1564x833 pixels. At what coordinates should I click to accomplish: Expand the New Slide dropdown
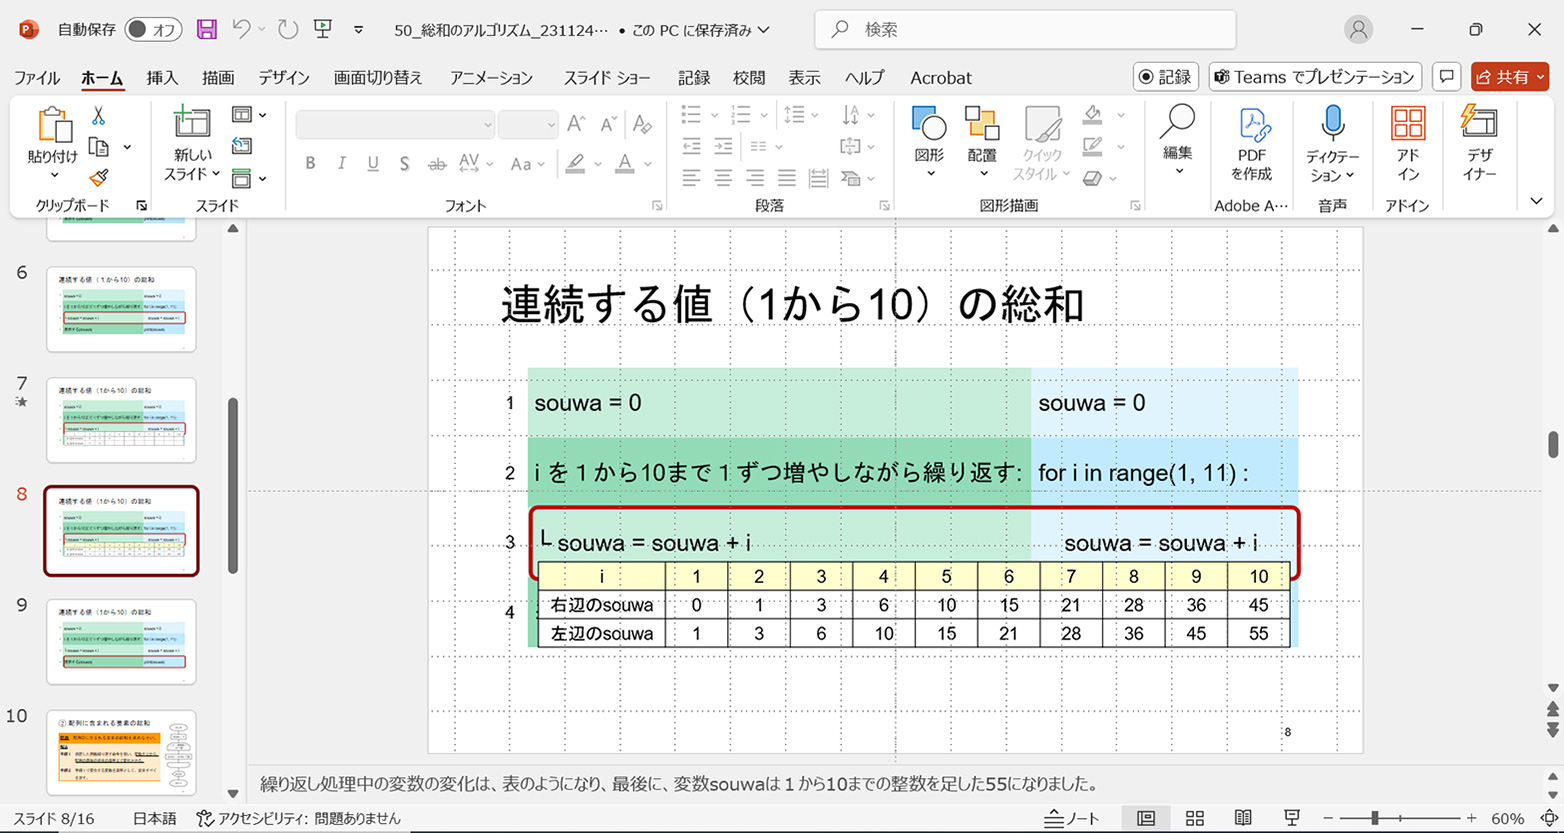(x=192, y=174)
